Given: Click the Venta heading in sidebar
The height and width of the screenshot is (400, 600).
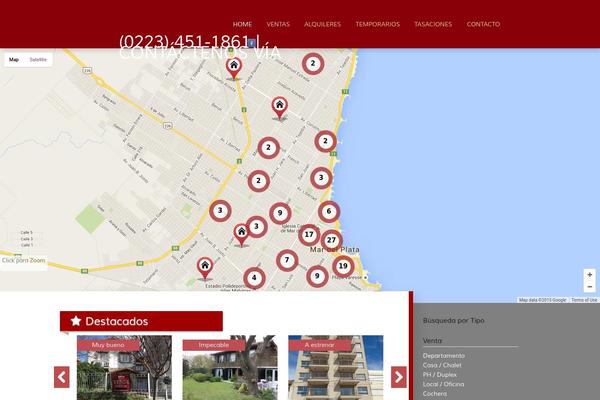Looking at the screenshot, I should click(x=432, y=340).
